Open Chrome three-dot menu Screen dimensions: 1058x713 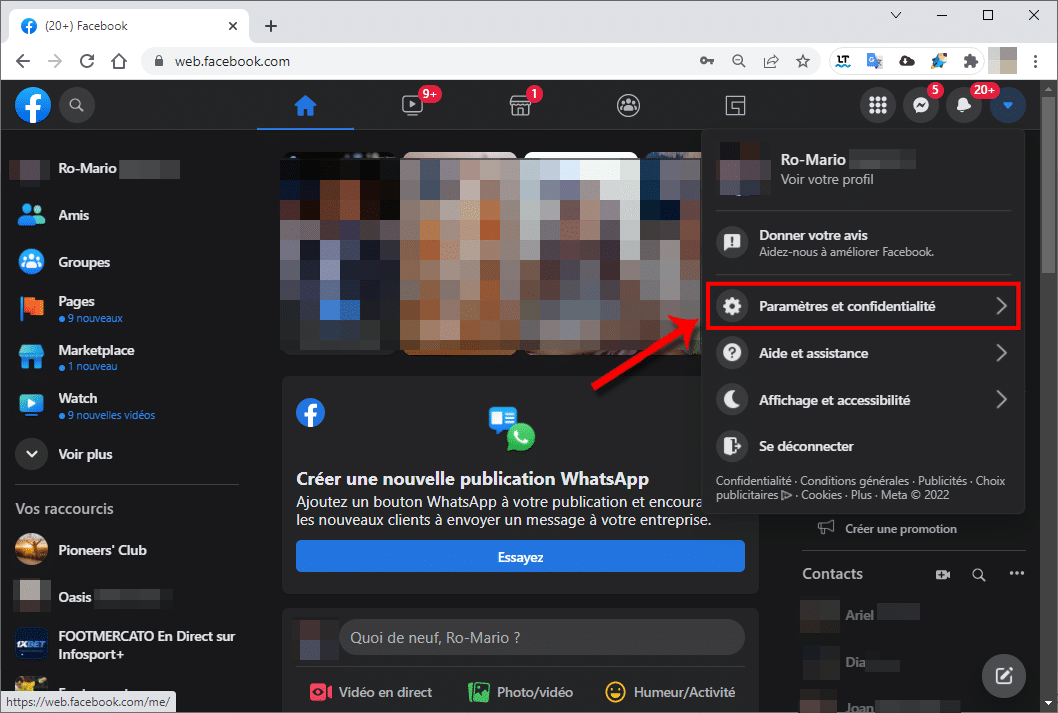pyautogui.click(x=1035, y=61)
